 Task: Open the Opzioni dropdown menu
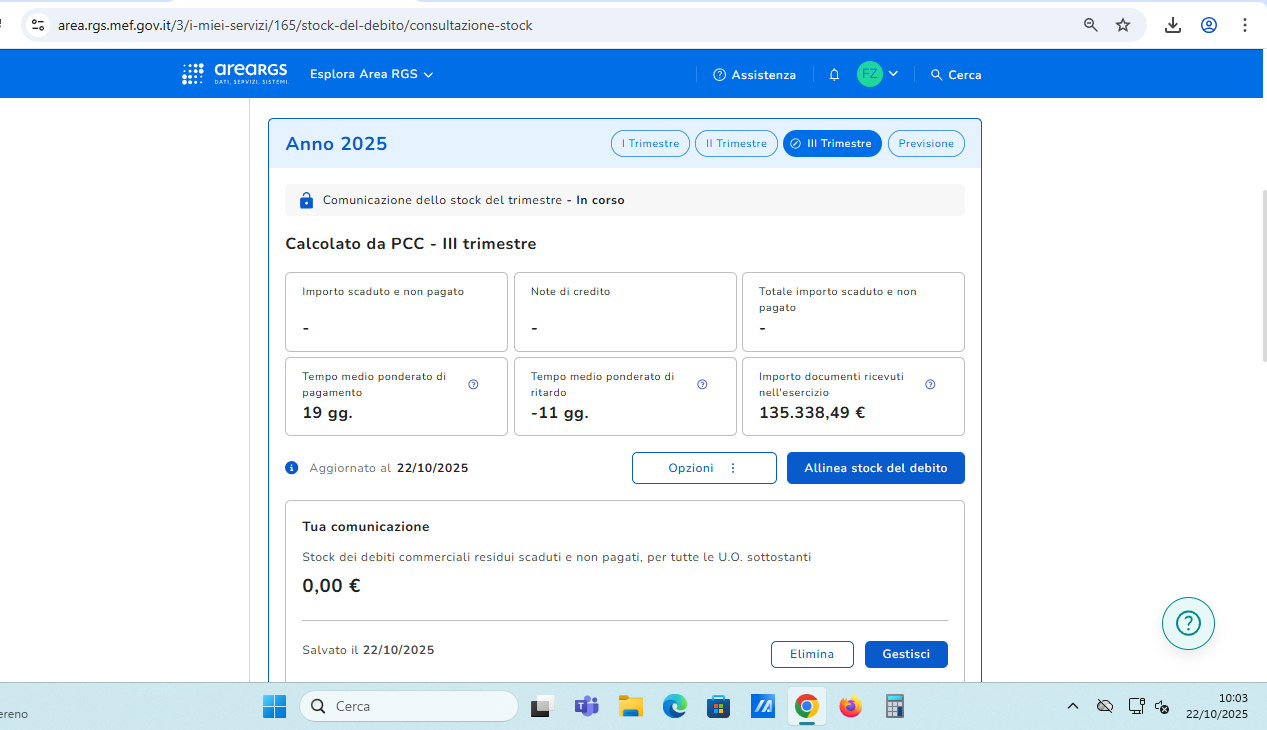tap(704, 468)
